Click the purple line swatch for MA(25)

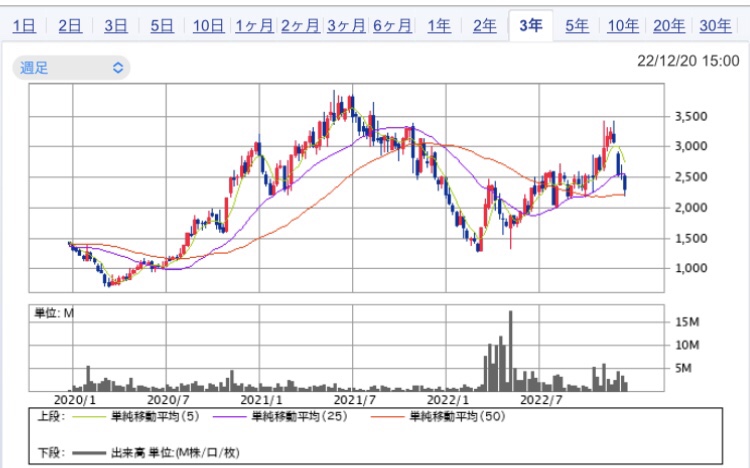click(x=230, y=417)
